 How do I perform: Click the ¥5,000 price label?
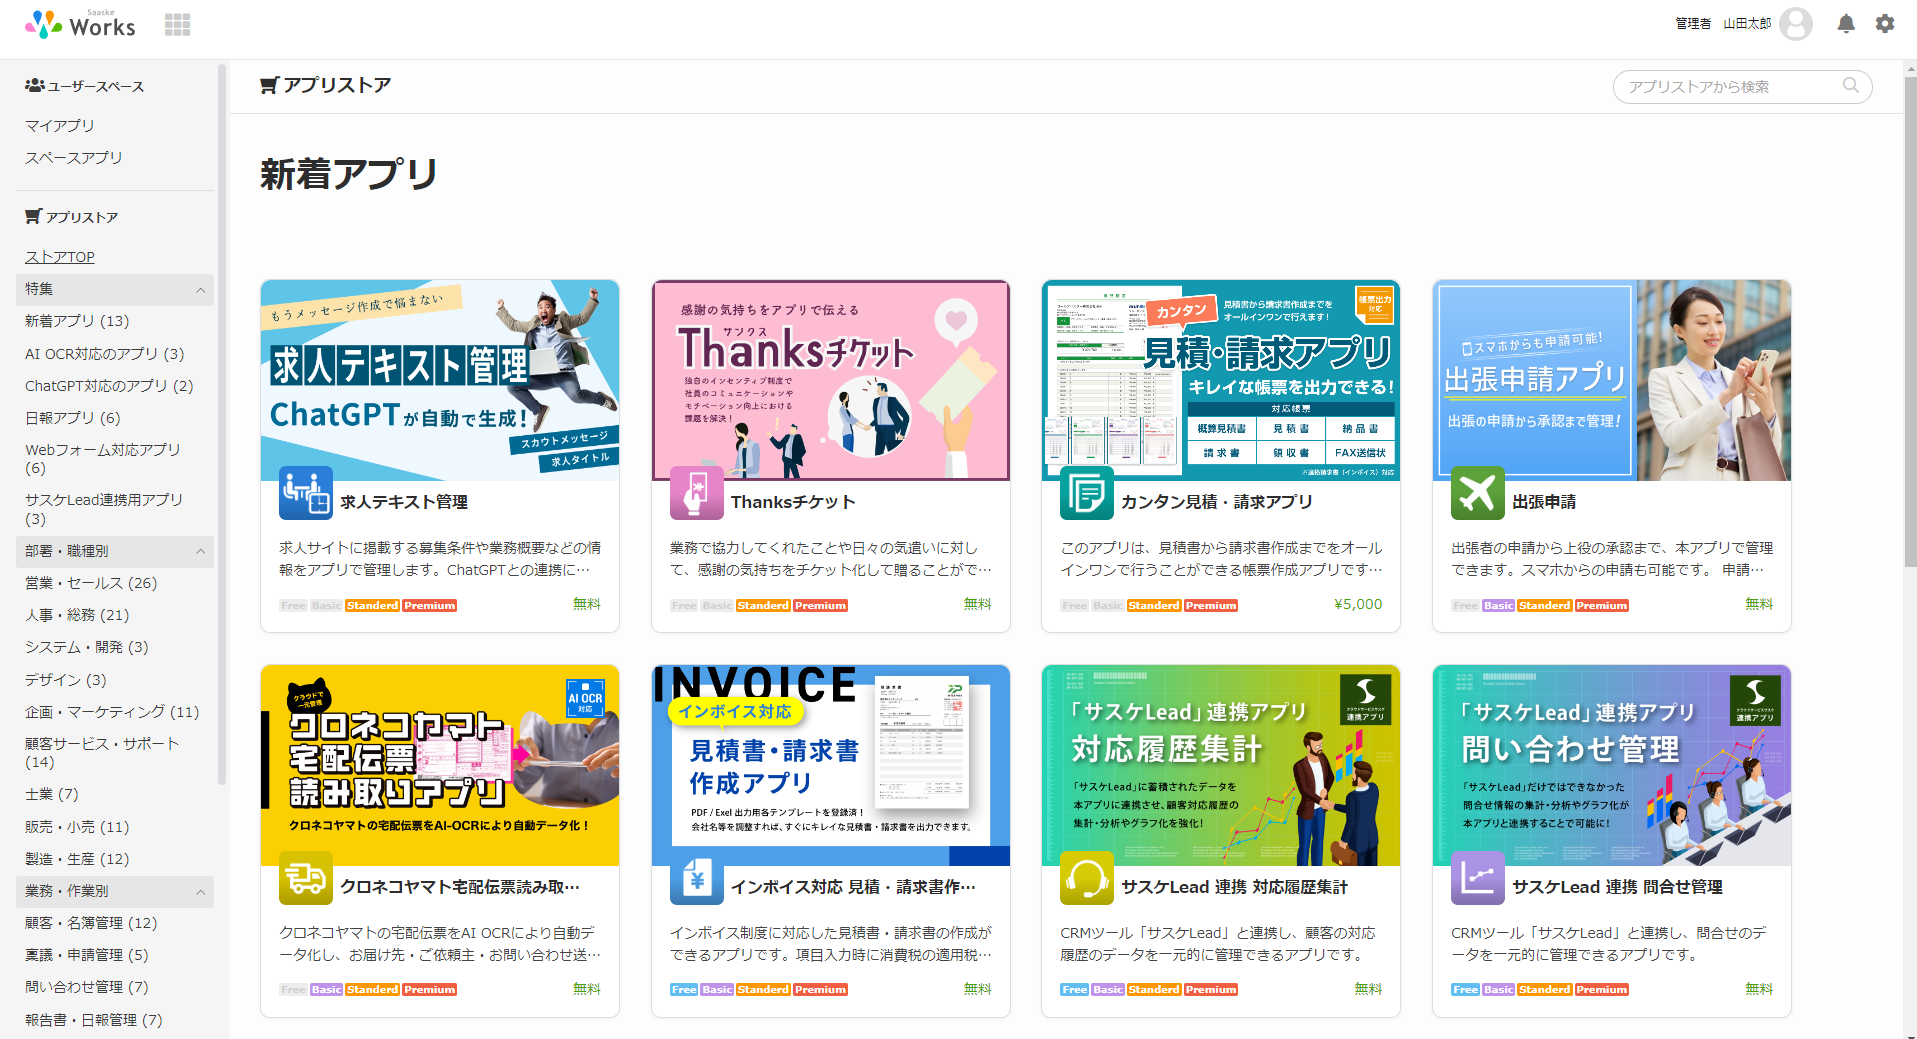(1358, 604)
